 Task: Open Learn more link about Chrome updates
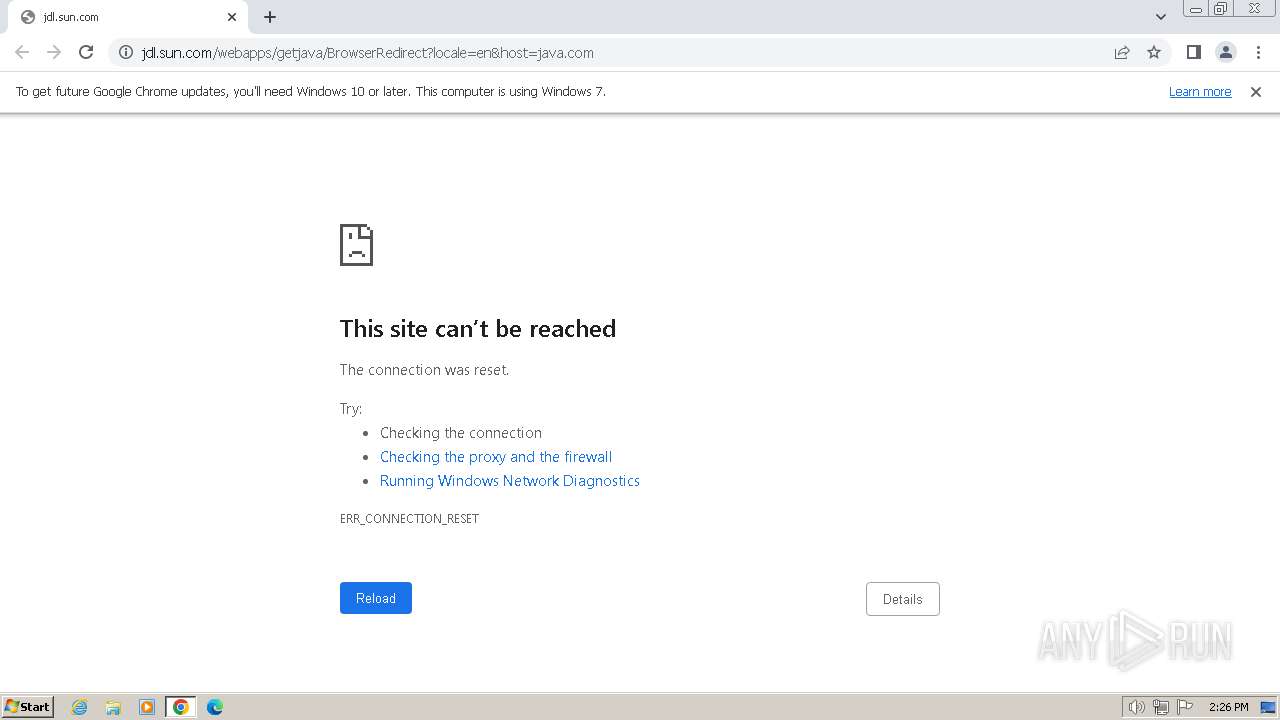click(1200, 91)
